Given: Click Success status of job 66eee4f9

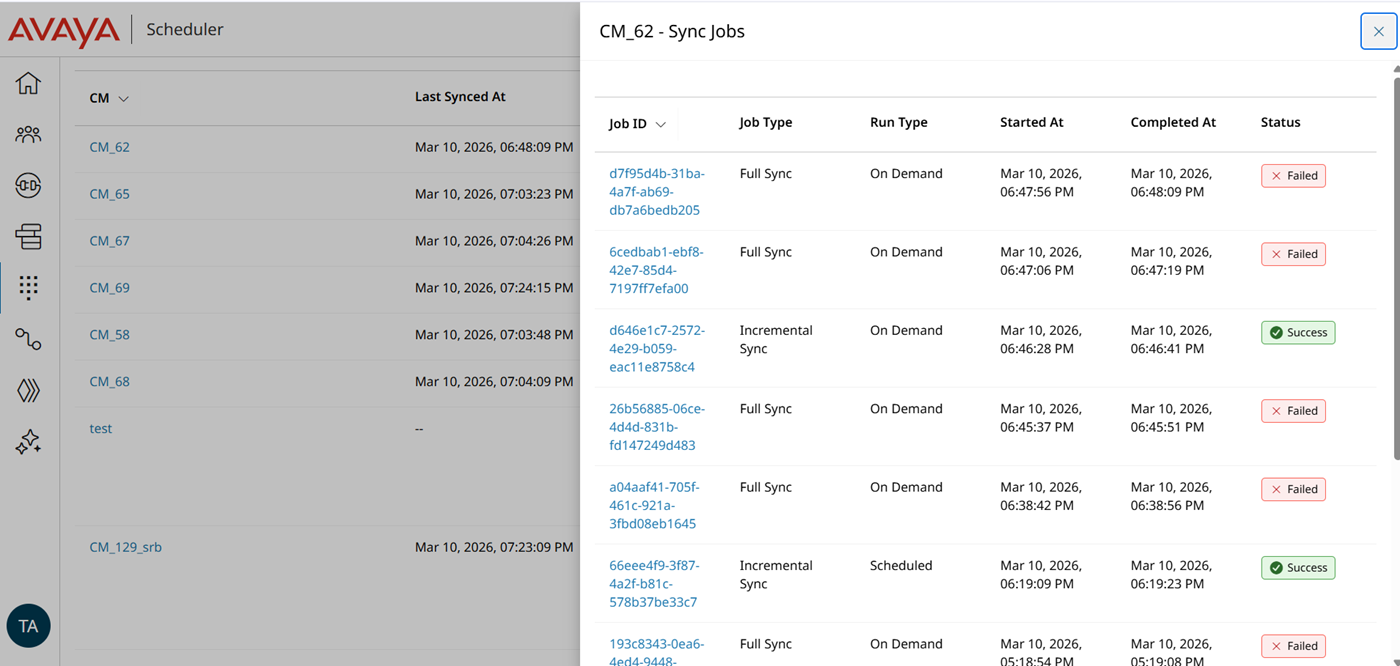Looking at the screenshot, I should pos(1298,568).
